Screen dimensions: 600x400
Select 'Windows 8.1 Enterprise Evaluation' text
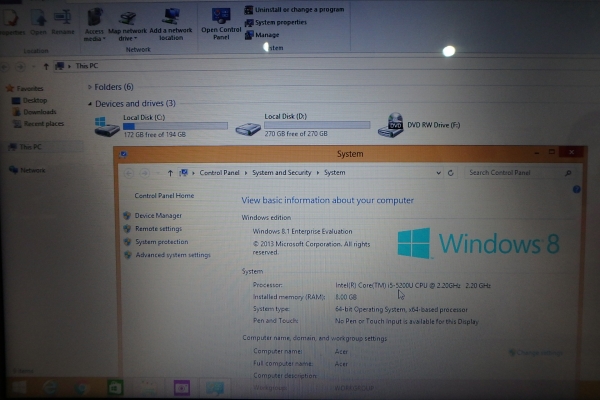coord(302,232)
